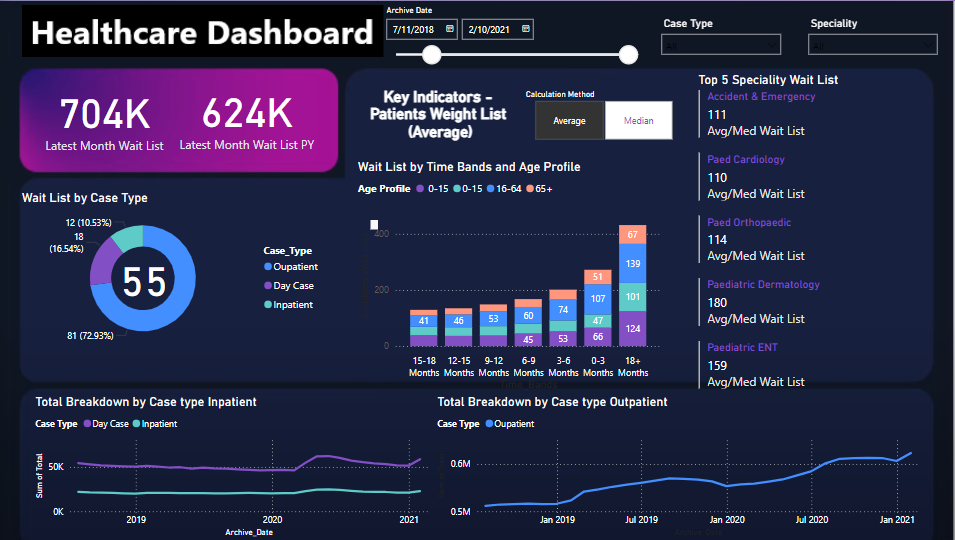Click the small white square above the bar chart
This screenshot has height=540, width=955.
point(375,225)
